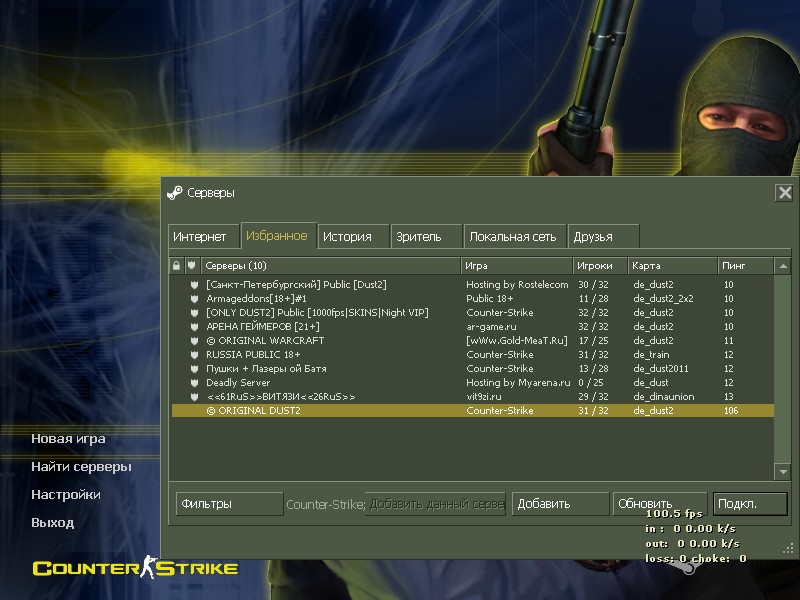Viewport: 800px width, 600px height.
Task: Highlight the © ORIGINAL WARCRAFT server name
Action: tap(265, 341)
